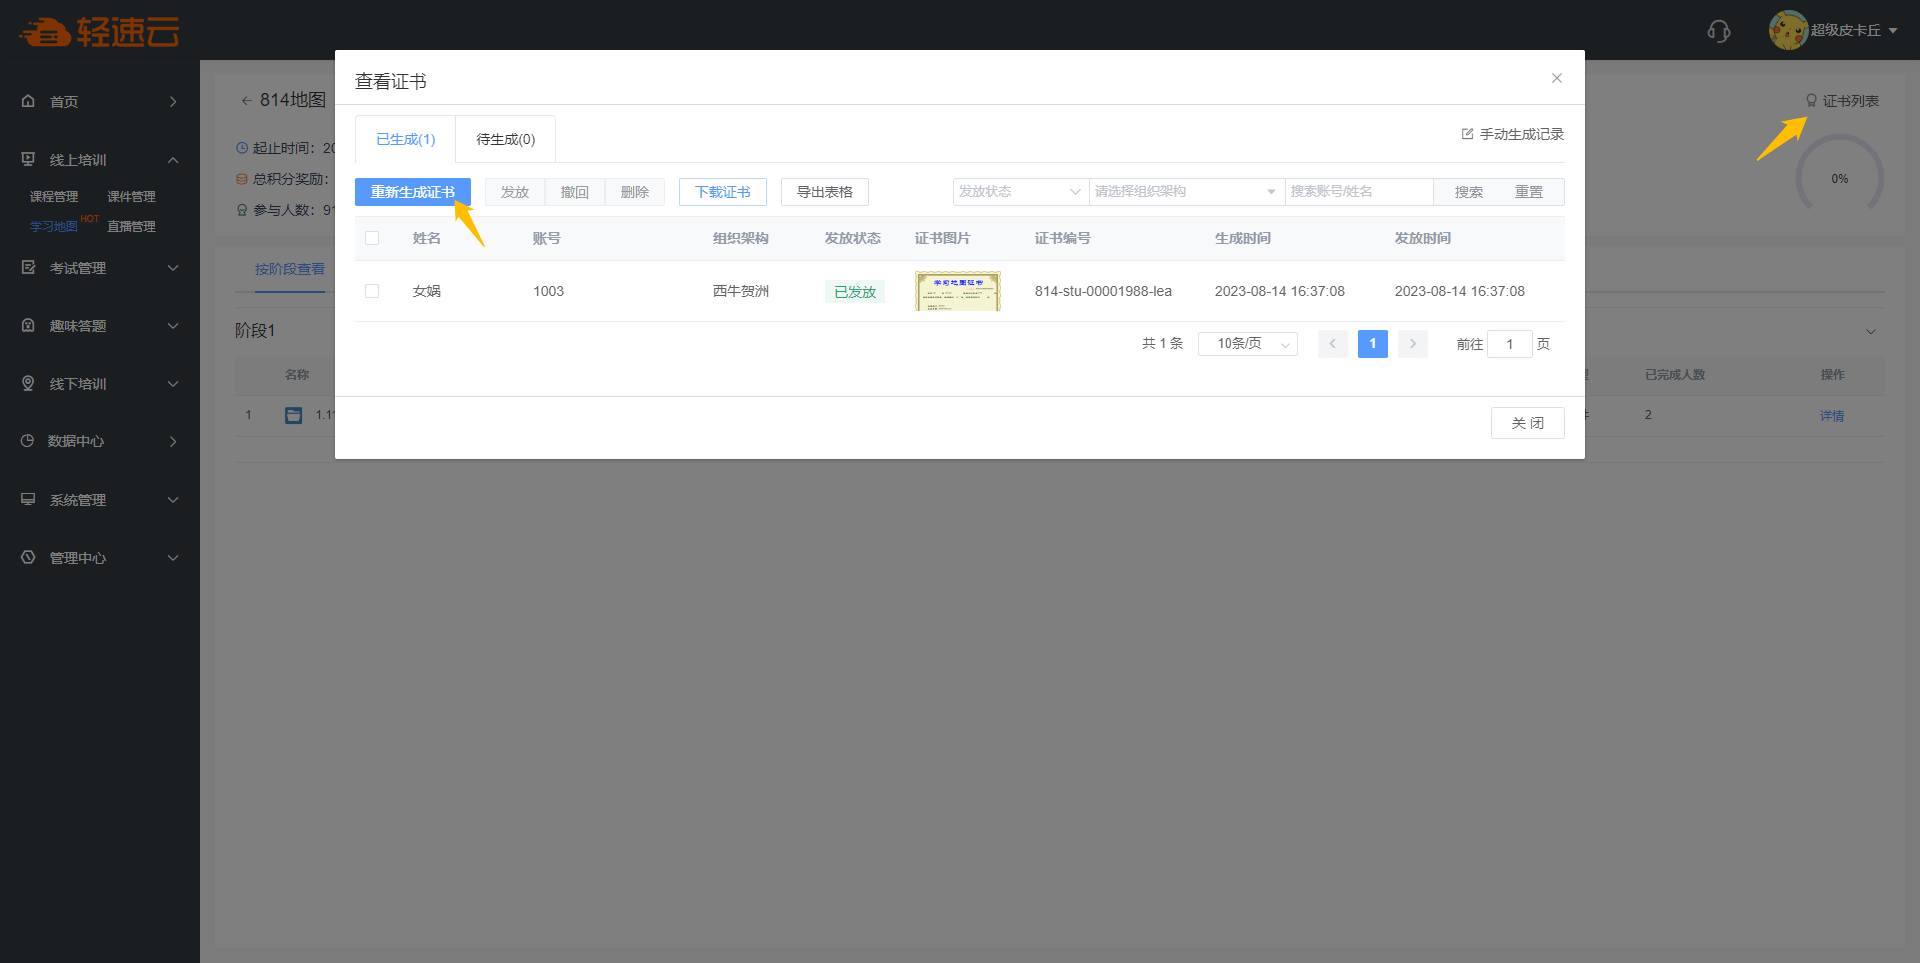Click the 导出表格 button
This screenshot has height=963, width=1920.
click(824, 192)
